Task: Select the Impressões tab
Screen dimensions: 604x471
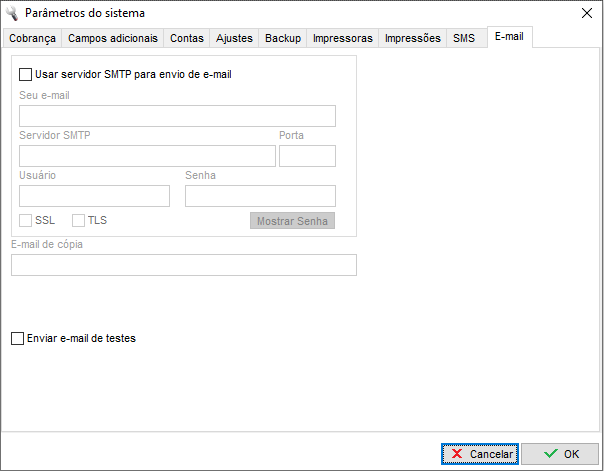Action: tap(413, 38)
